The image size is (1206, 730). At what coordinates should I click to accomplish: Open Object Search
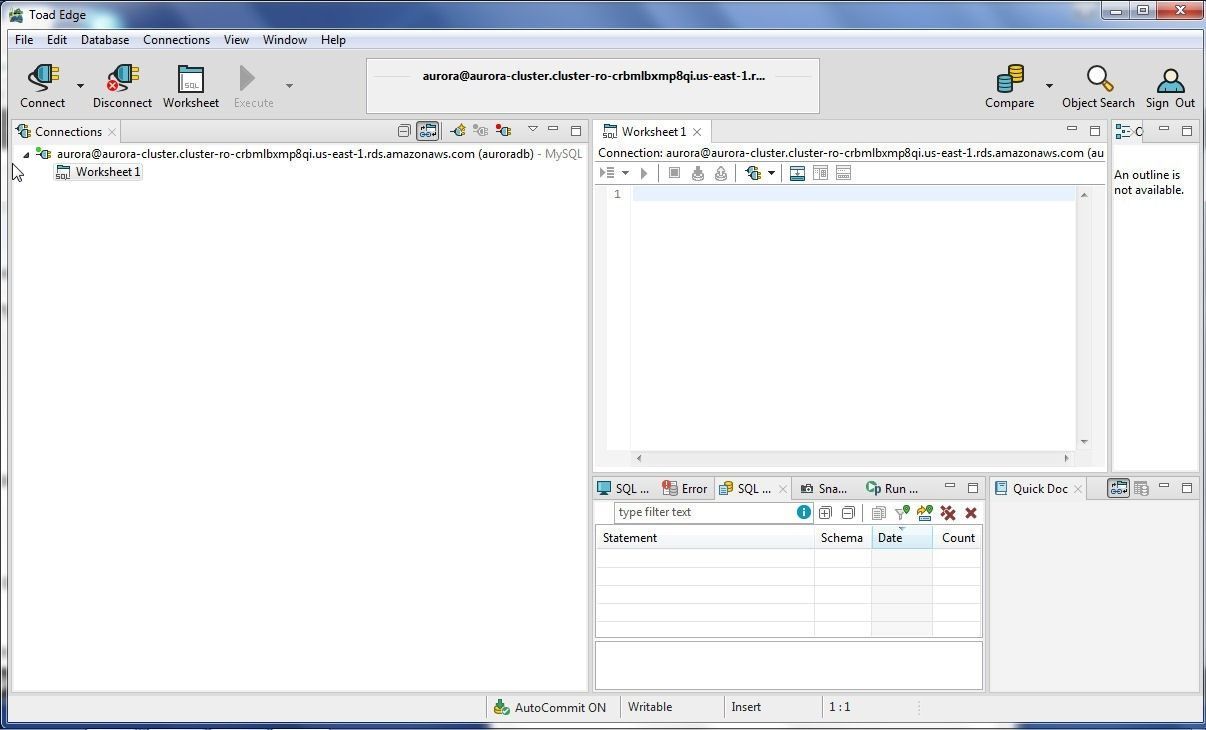[x=1098, y=86]
